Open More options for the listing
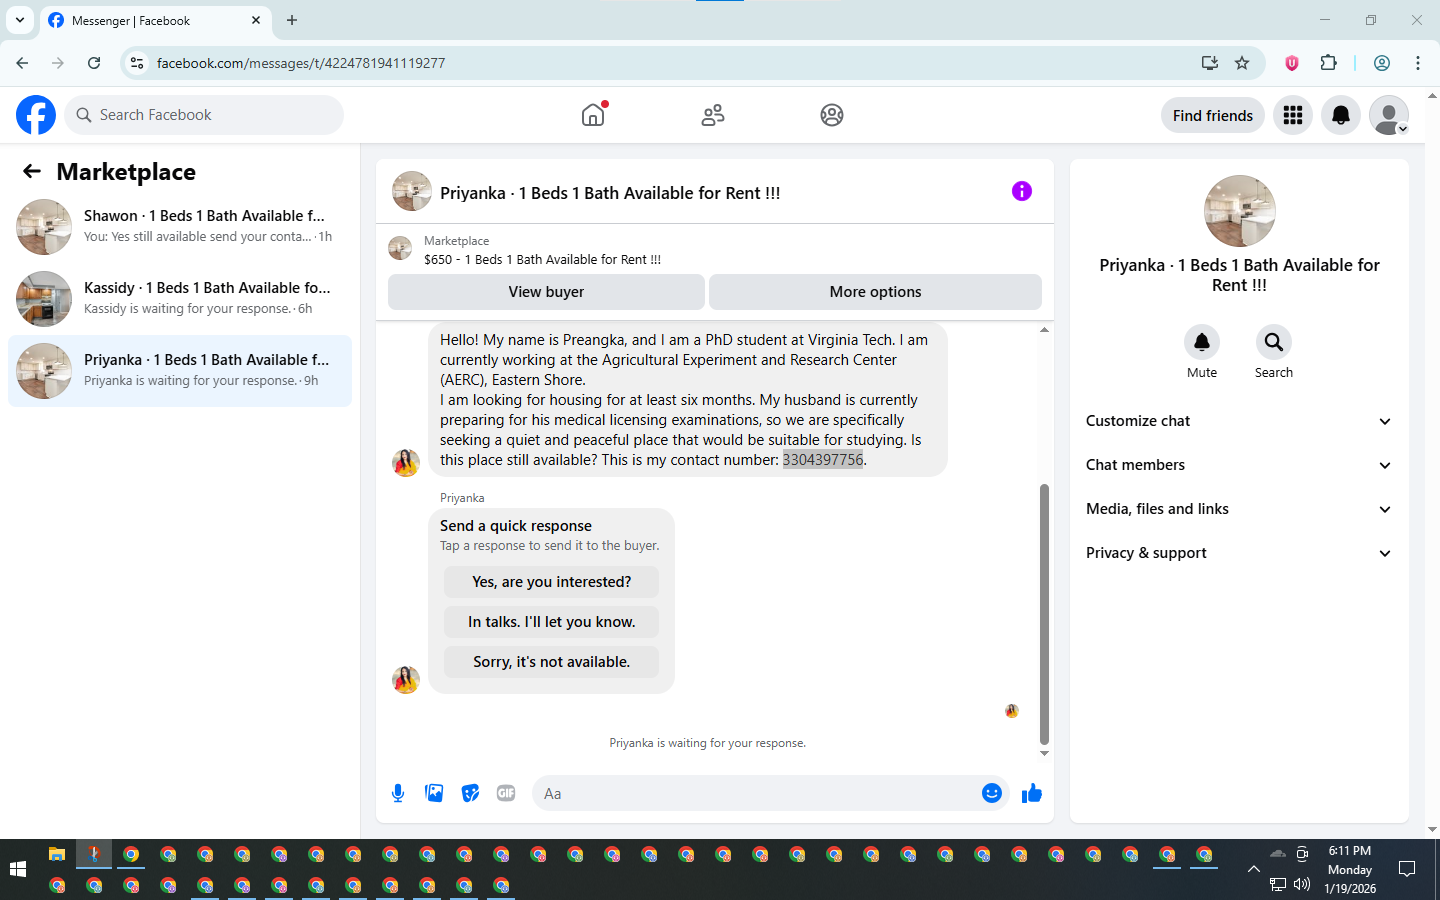This screenshot has width=1440, height=900. [x=875, y=292]
